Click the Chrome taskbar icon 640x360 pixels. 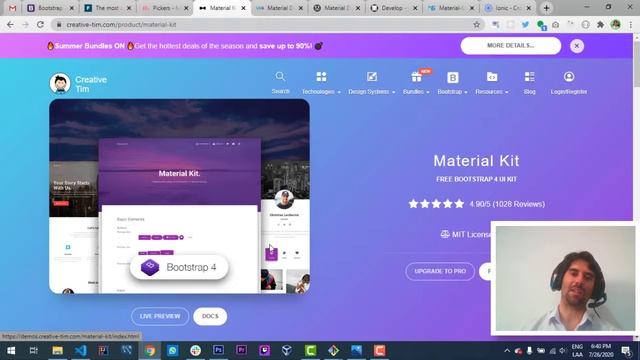coord(150,351)
